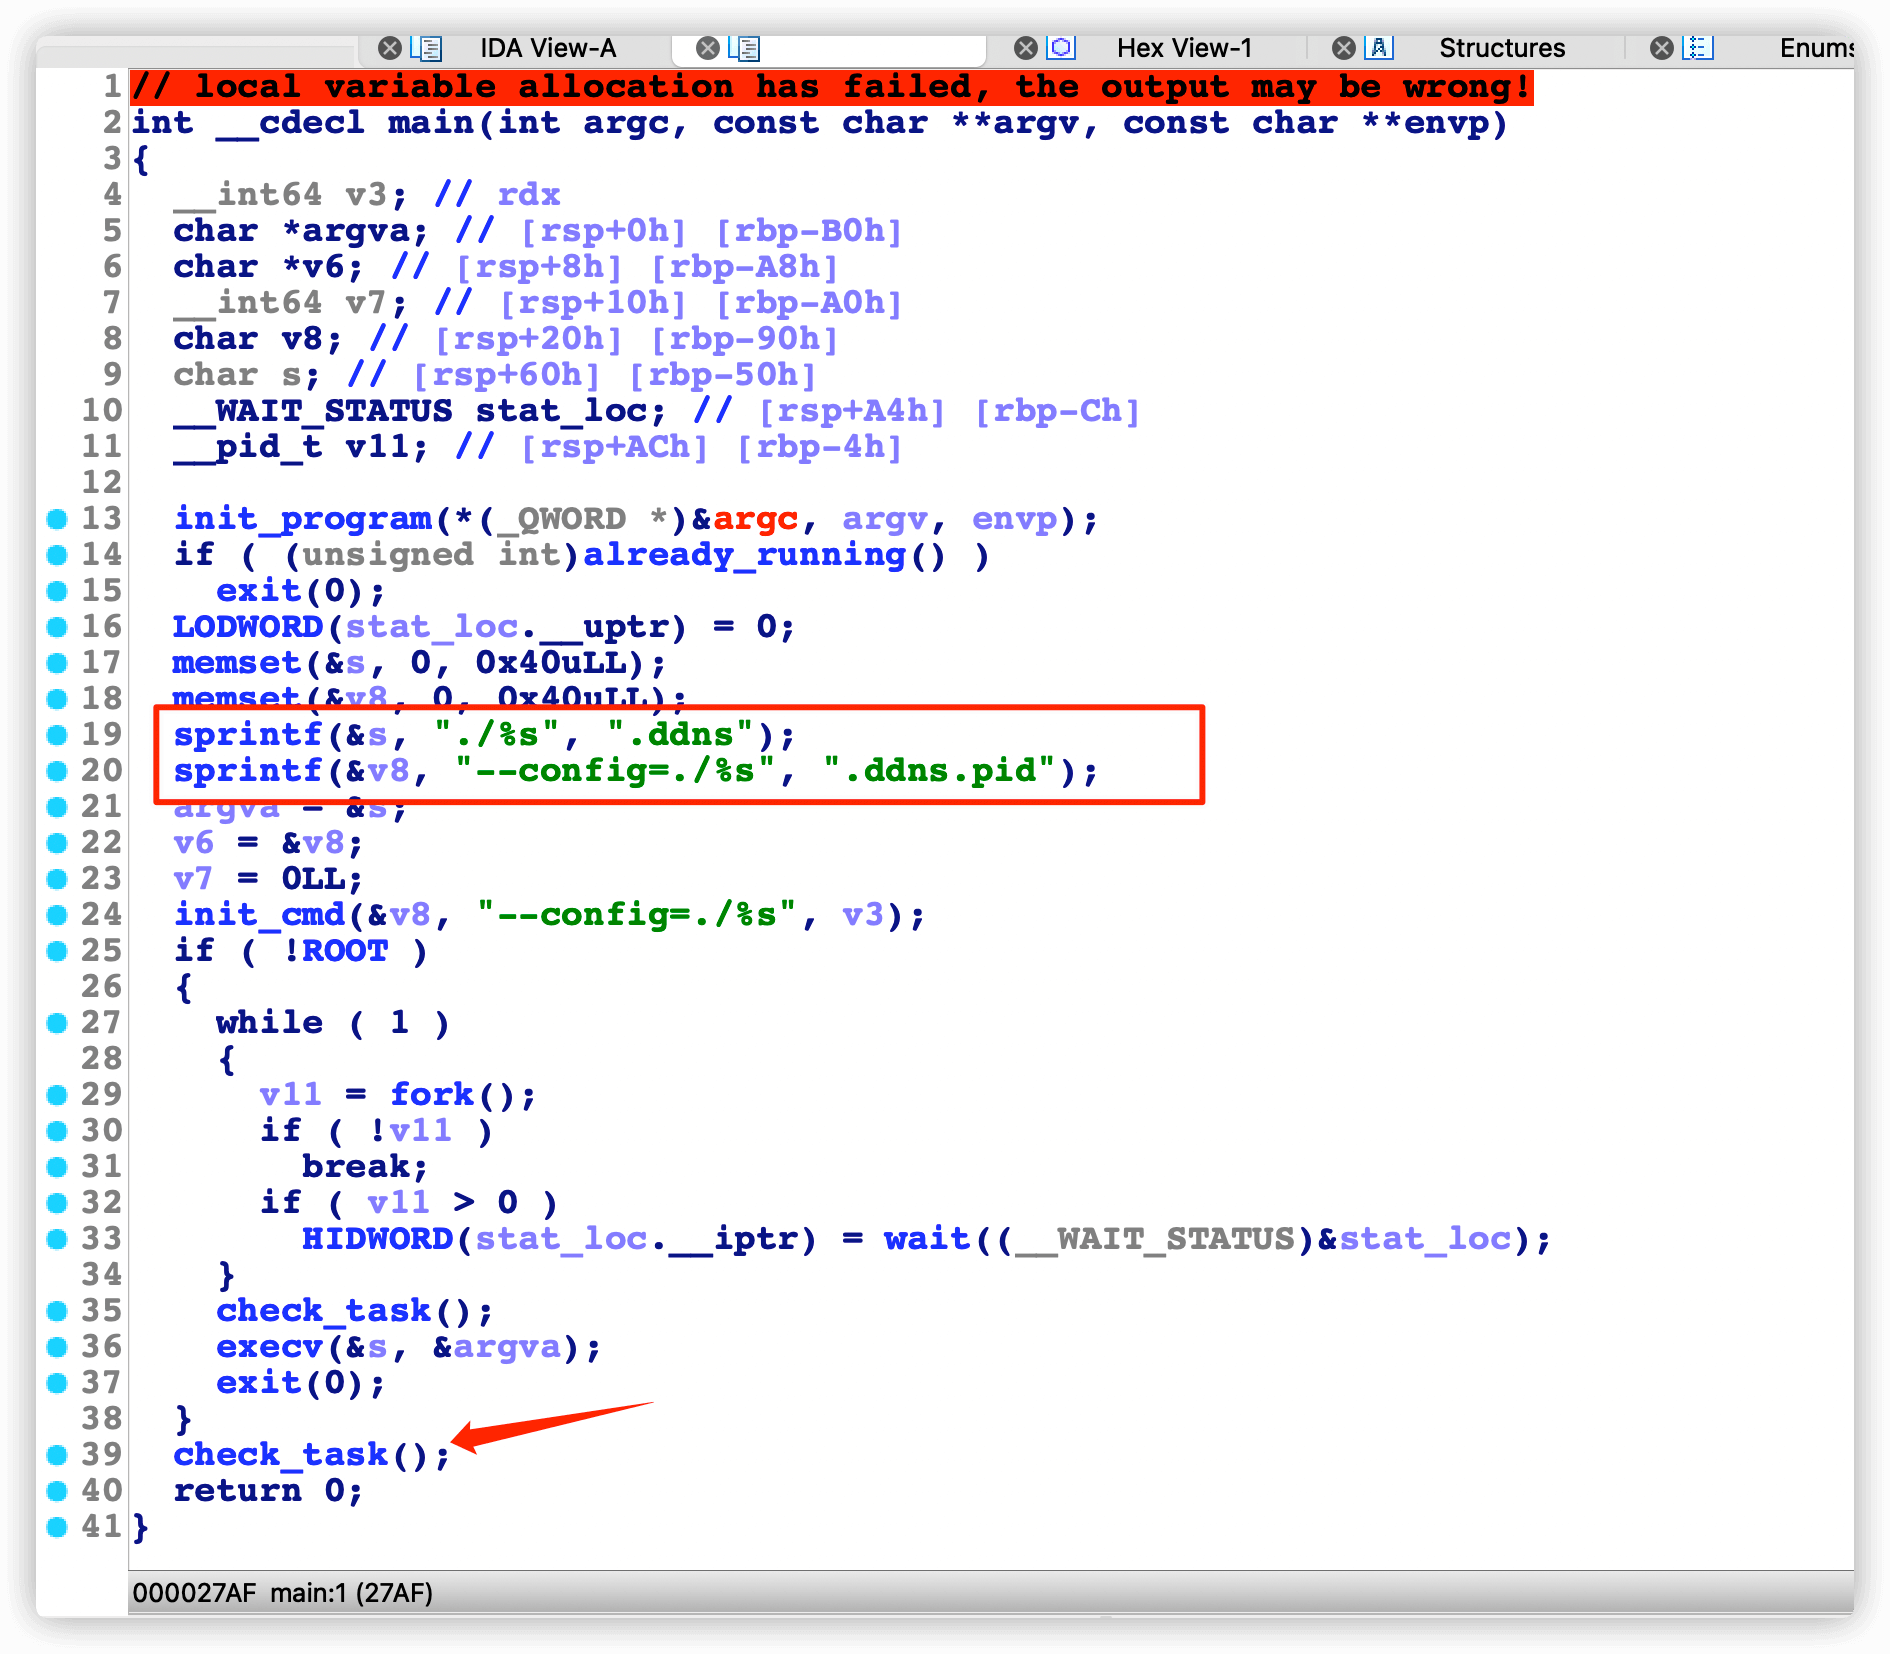The image size is (1890, 1654).
Task: Switch to the IDA View-A tab
Action: tap(548, 48)
